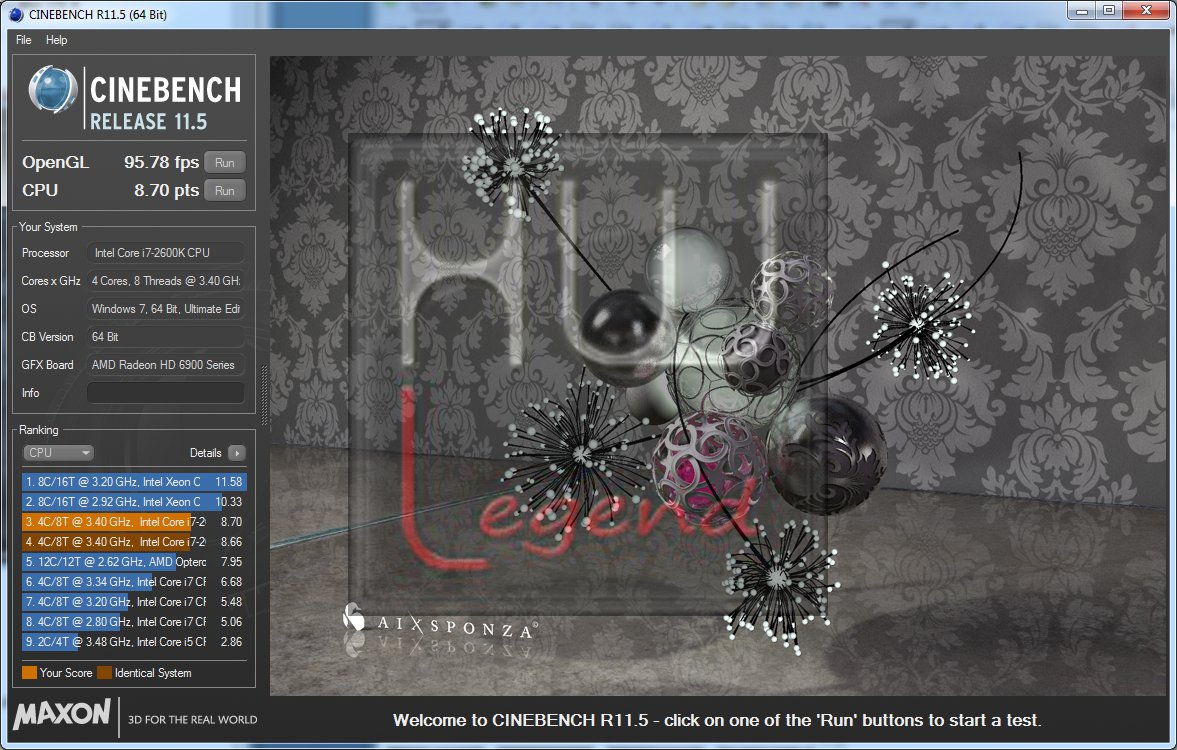Click the Info input field

tap(166, 393)
